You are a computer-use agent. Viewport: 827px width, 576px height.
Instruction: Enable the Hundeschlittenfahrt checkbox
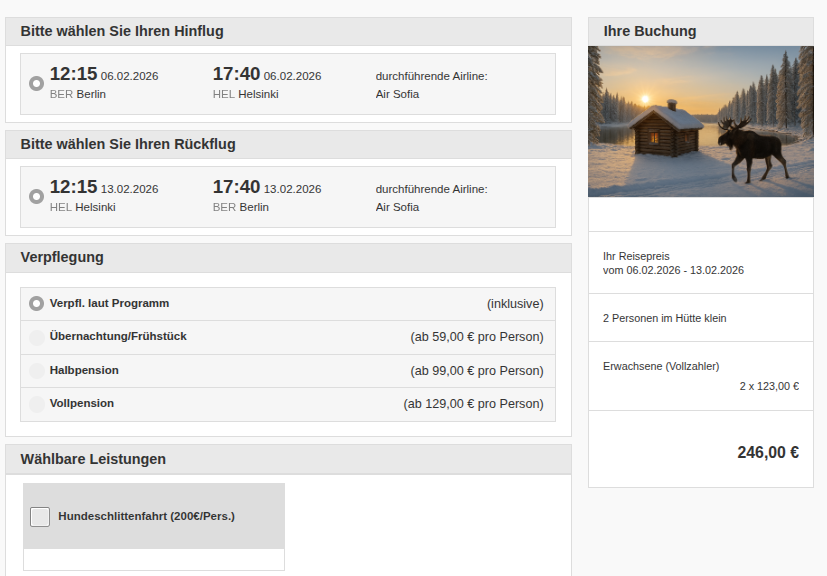[40, 516]
